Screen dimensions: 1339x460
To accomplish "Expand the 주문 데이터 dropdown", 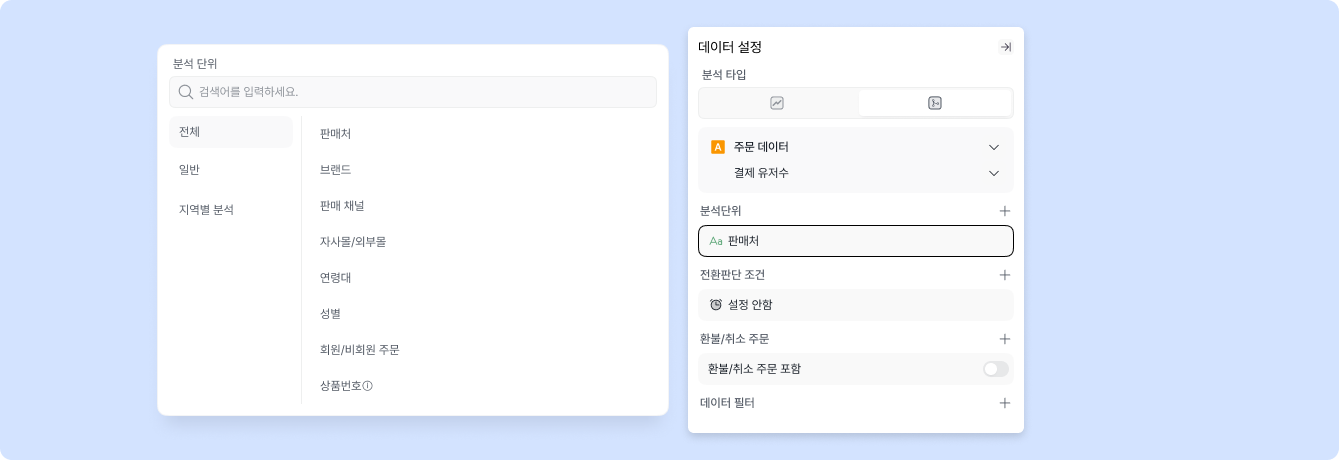I will 993,147.
